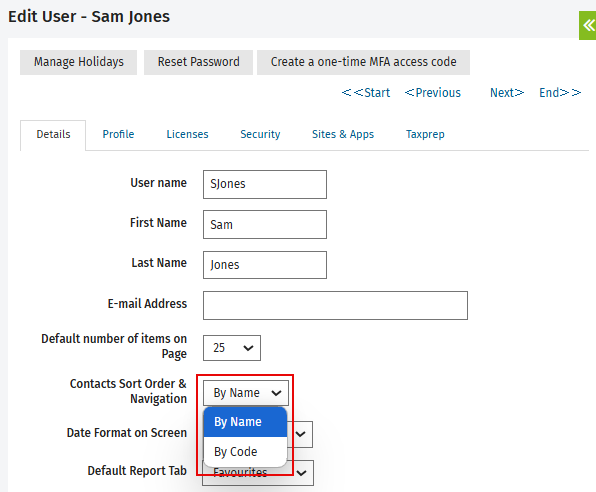The height and width of the screenshot is (492, 596).
Task: Focus the Last Name field
Action: pos(265,265)
